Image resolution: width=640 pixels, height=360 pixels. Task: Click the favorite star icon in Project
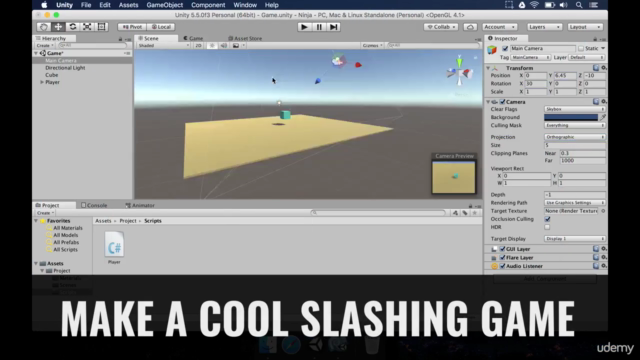coord(475,213)
